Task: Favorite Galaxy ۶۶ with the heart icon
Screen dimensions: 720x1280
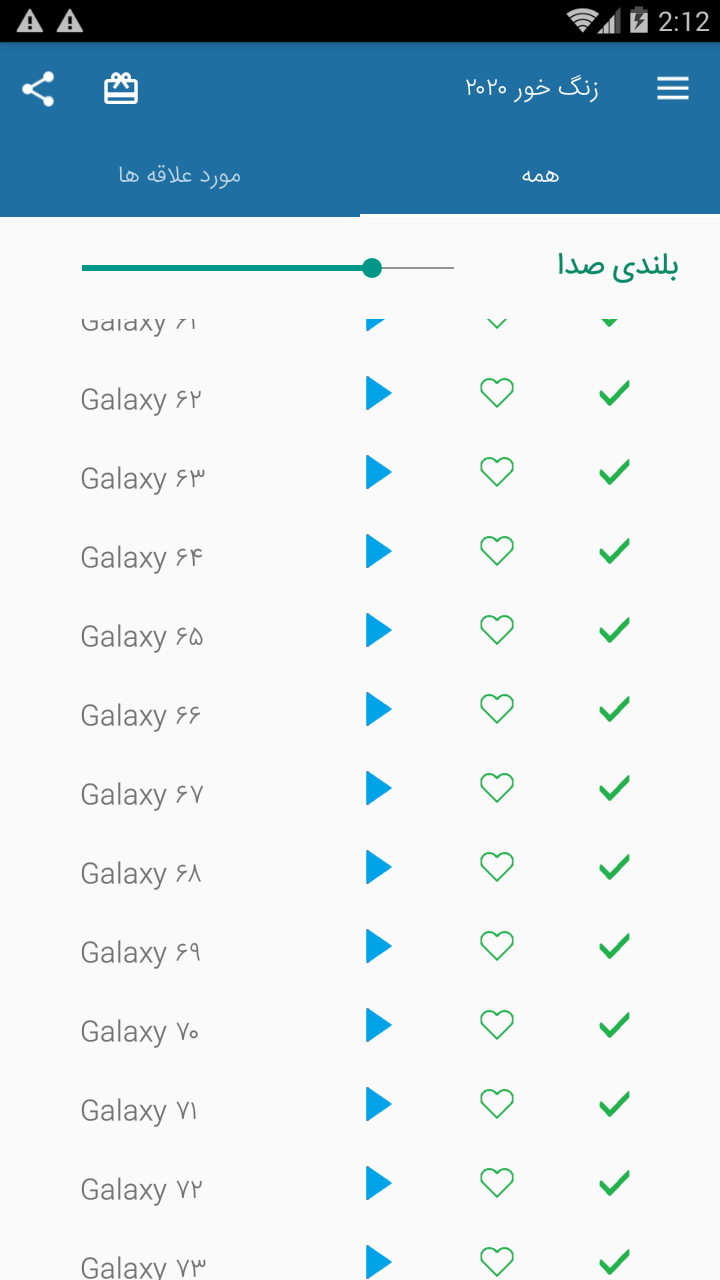Action: pos(497,709)
